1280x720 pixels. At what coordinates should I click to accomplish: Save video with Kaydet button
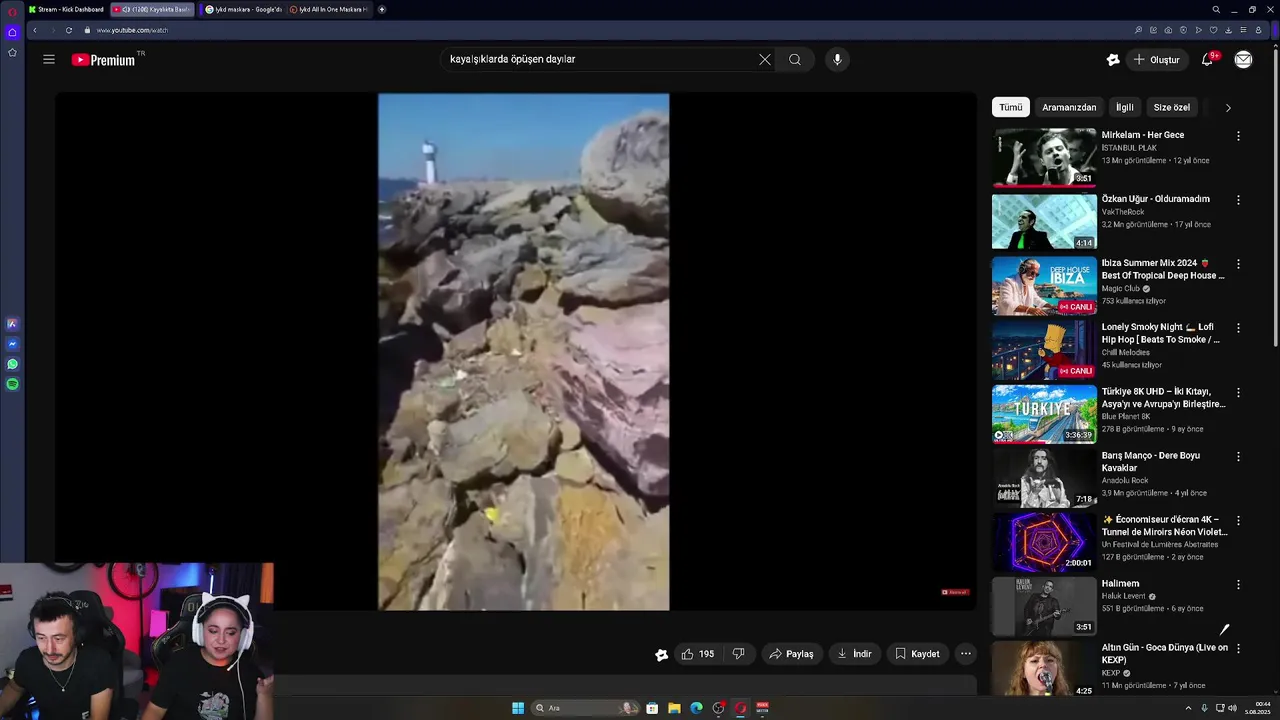pos(917,654)
